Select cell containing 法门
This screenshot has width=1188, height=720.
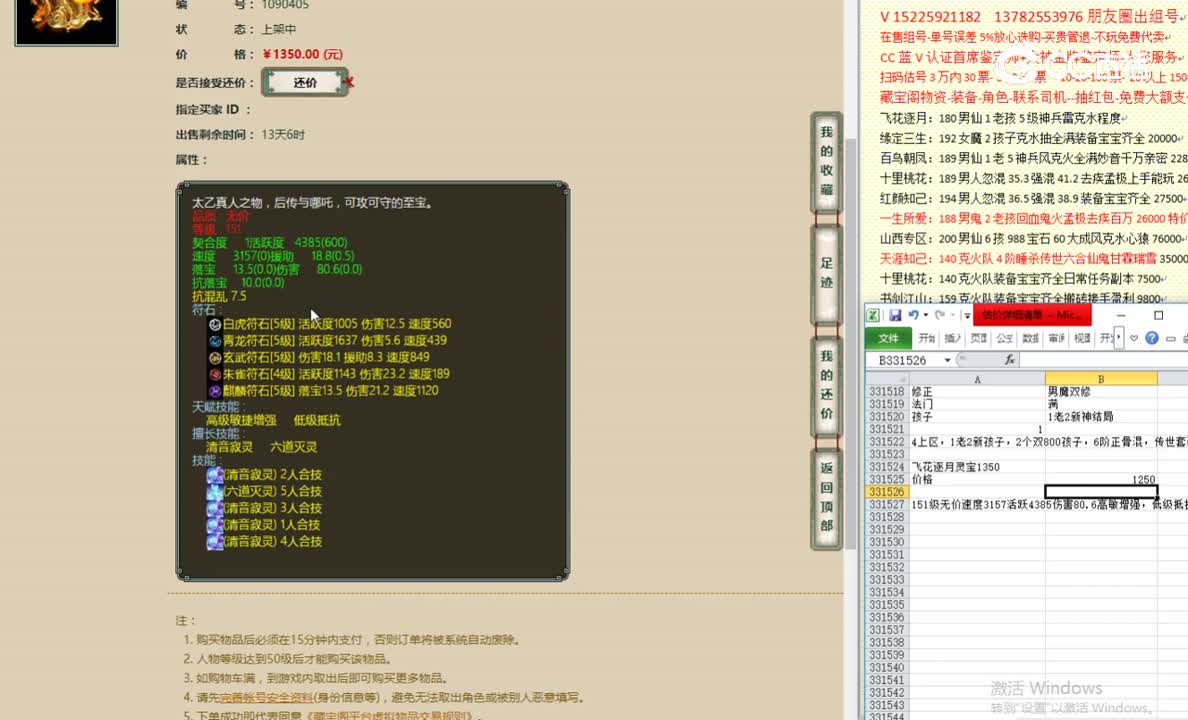point(977,405)
